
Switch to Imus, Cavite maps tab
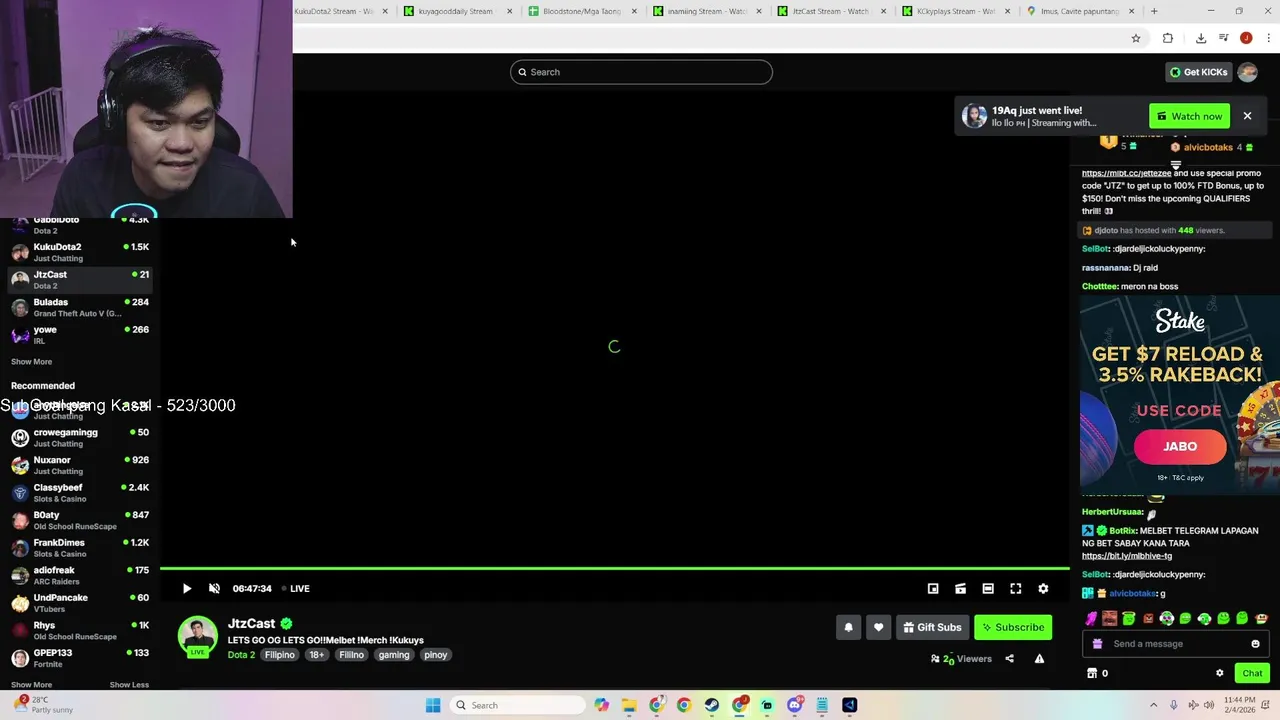click(1082, 11)
